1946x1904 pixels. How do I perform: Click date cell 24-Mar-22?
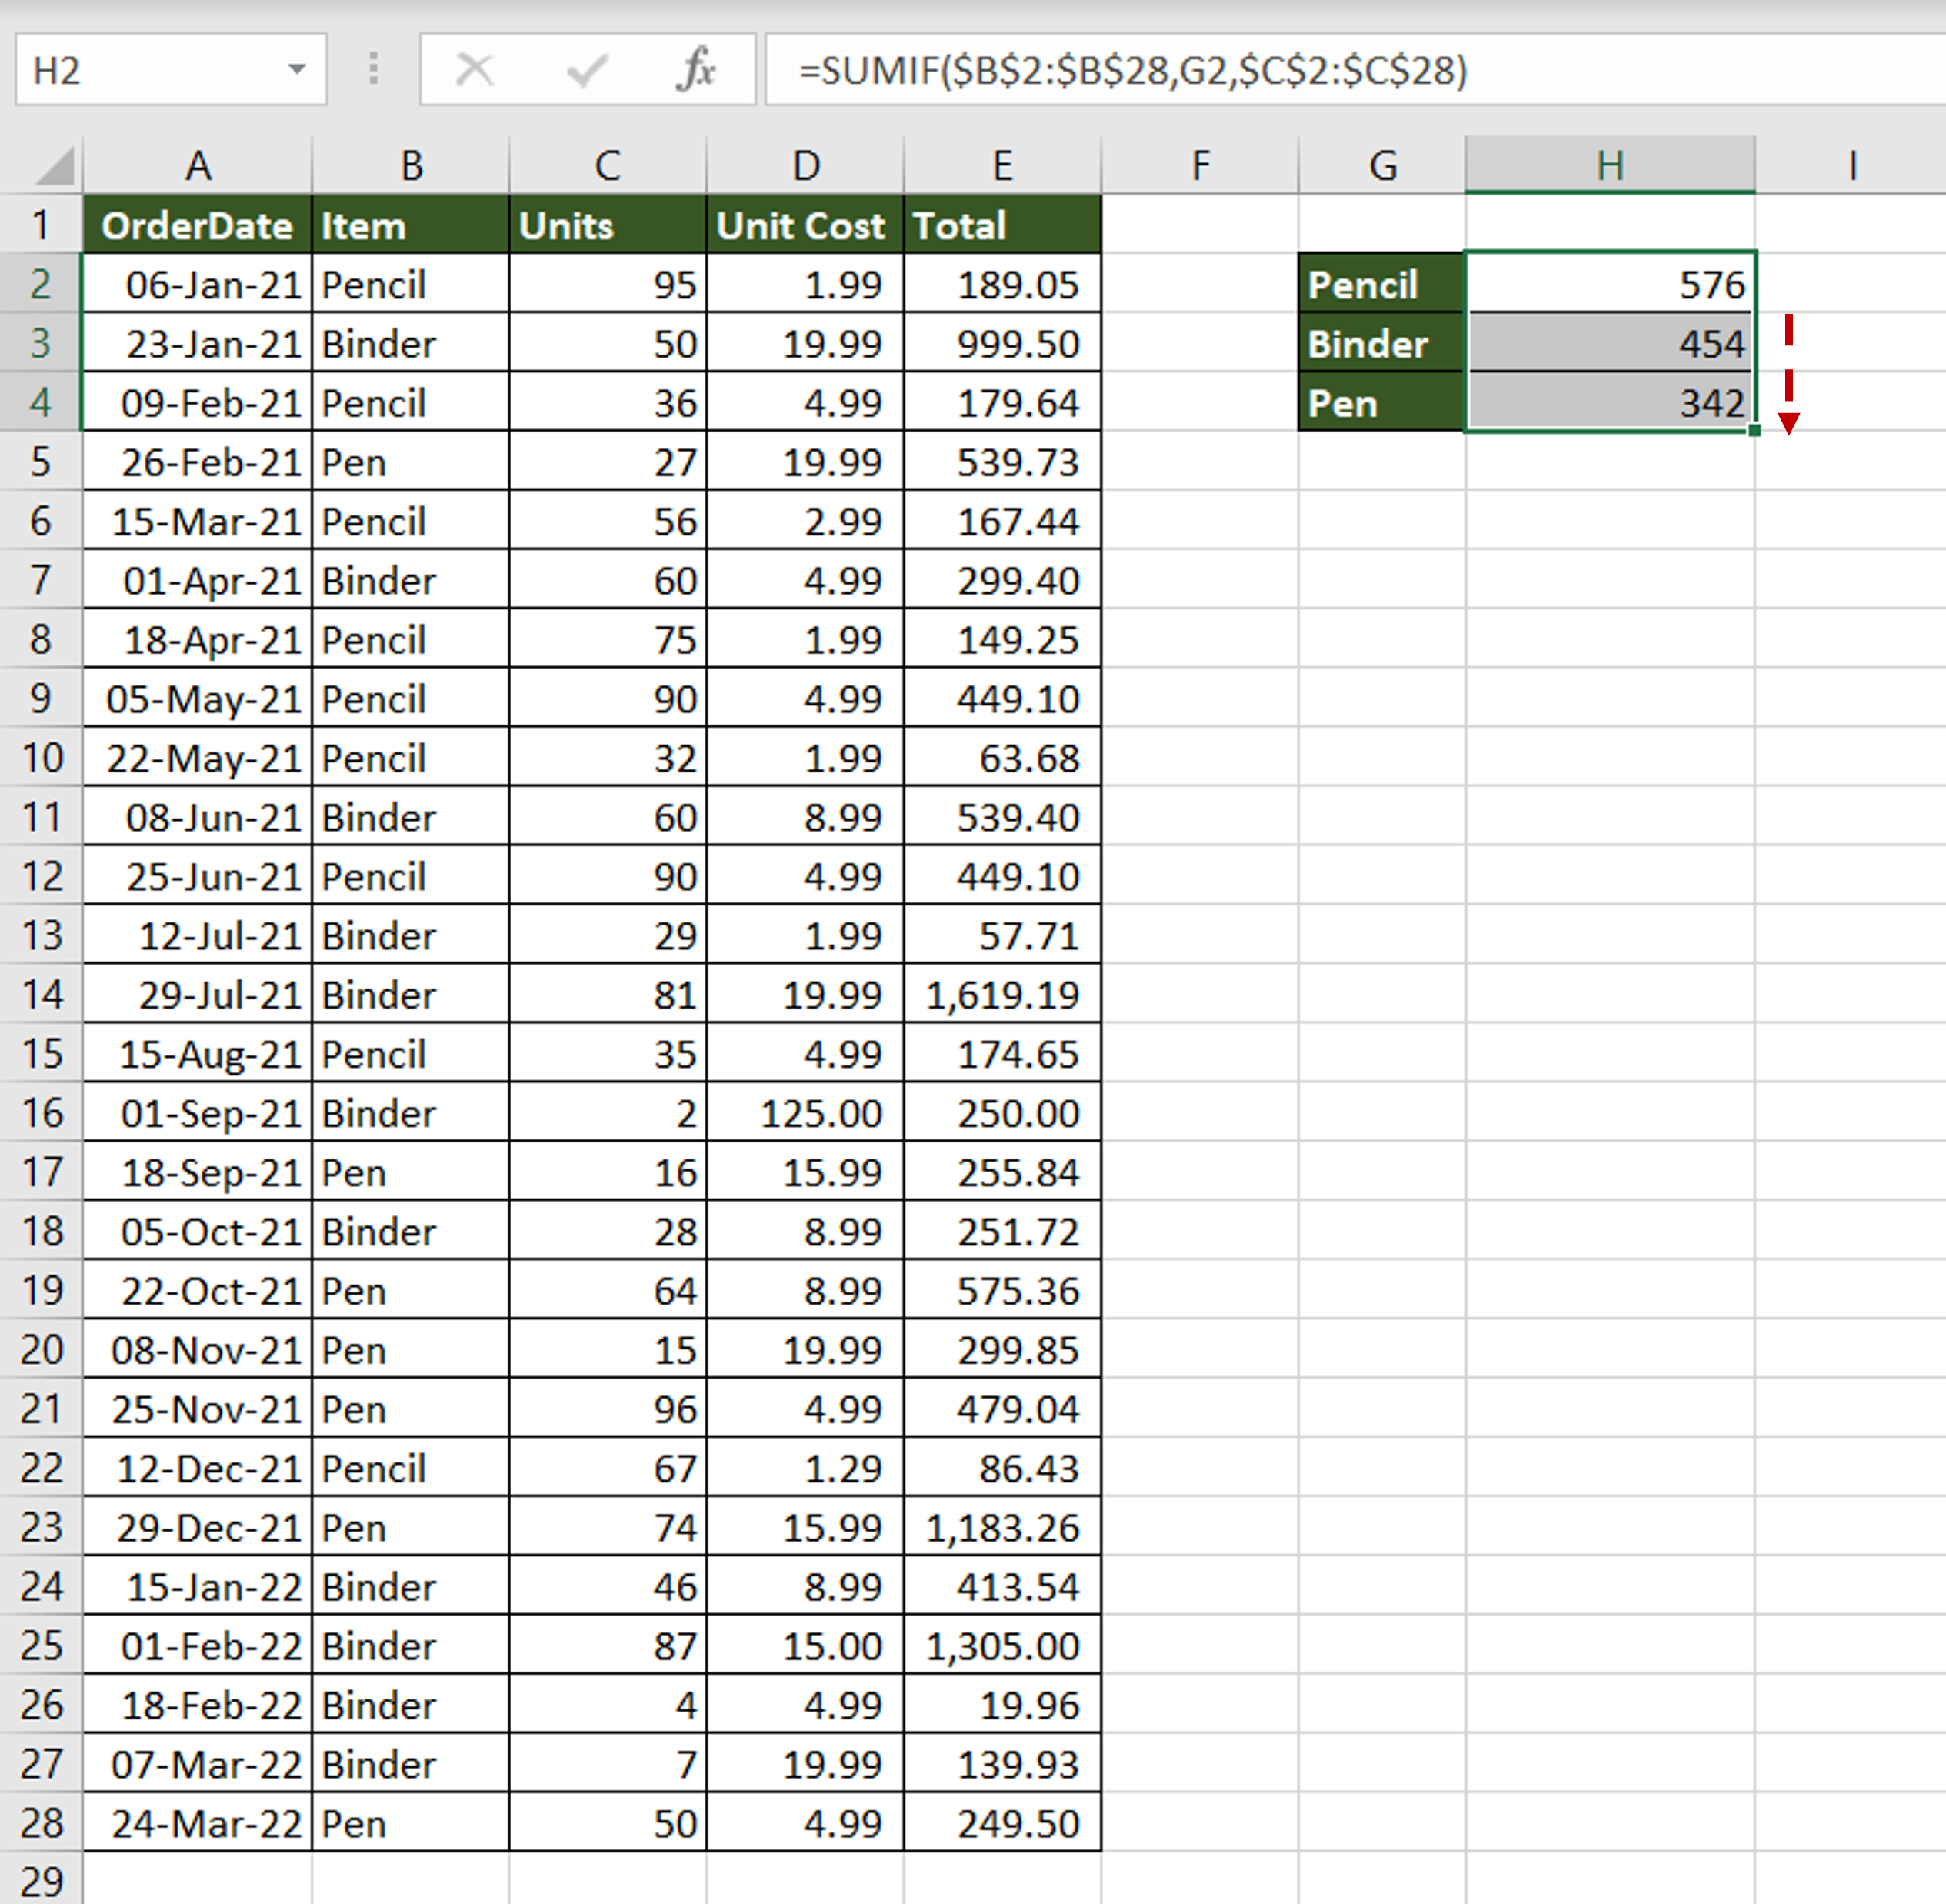(x=197, y=1822)
